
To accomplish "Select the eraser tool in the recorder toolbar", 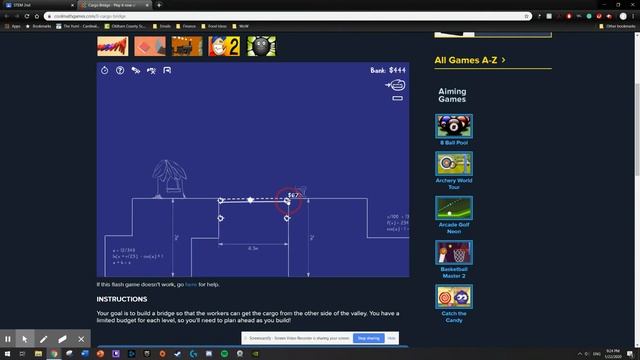I will [62, 339].
